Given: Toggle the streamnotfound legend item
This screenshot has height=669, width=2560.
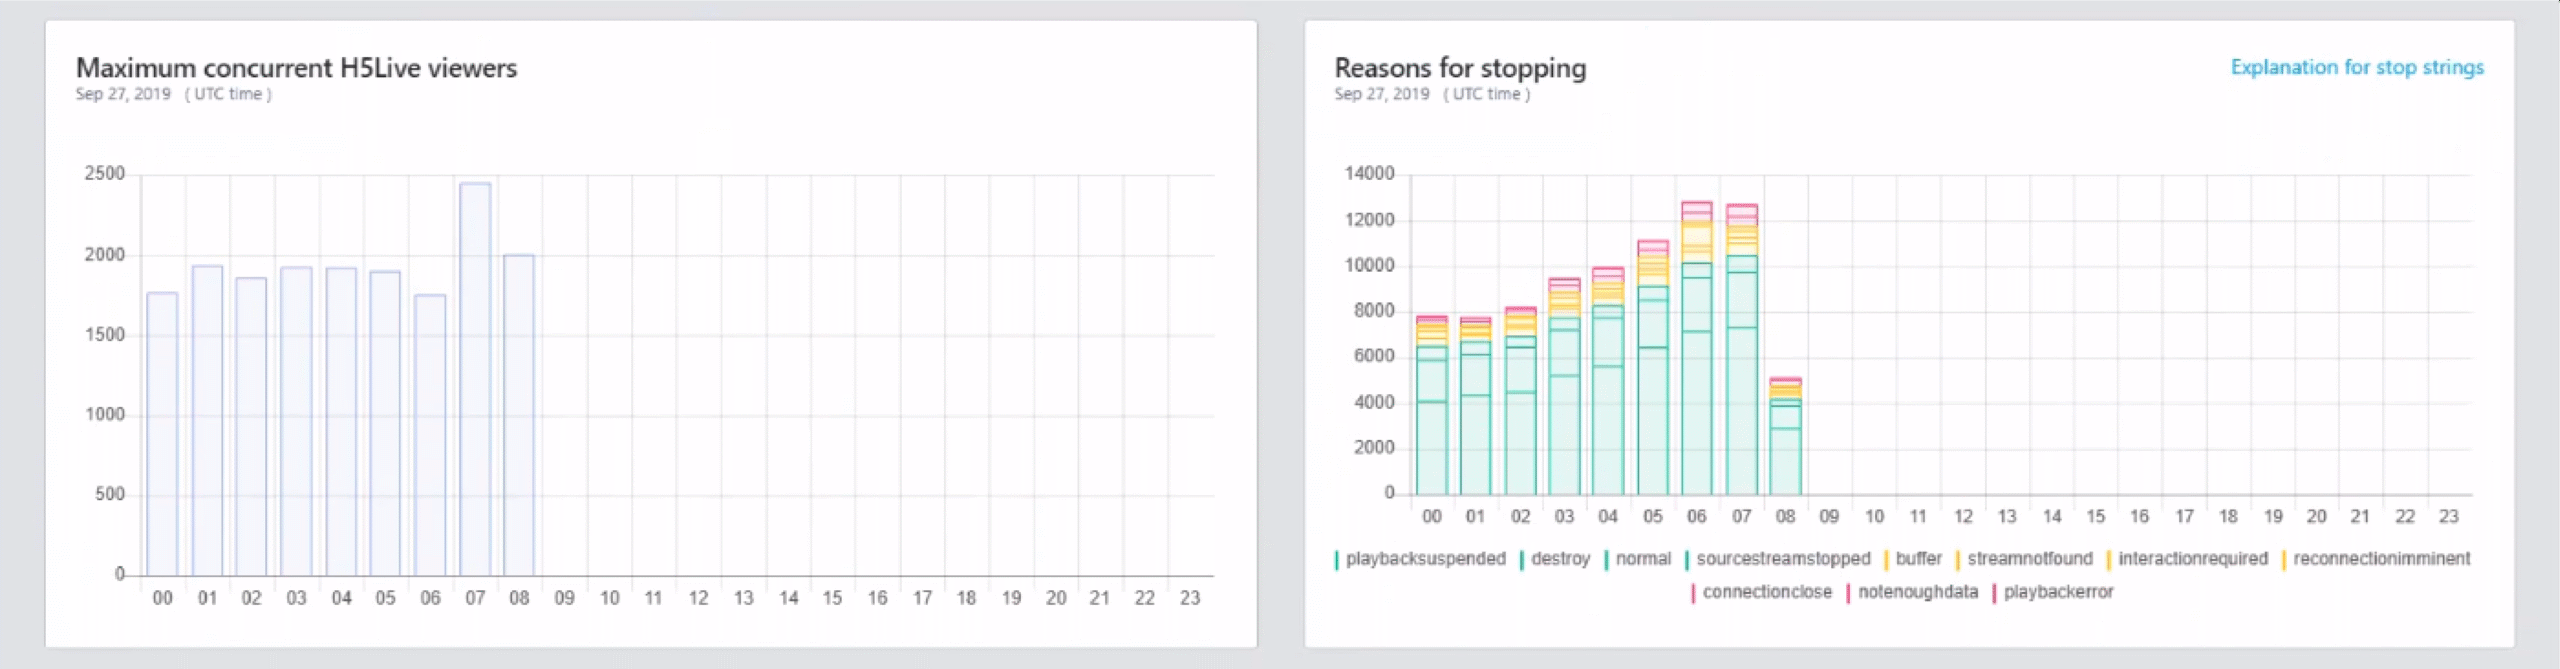Looking at the screenshot, I should click(2029, 559).
